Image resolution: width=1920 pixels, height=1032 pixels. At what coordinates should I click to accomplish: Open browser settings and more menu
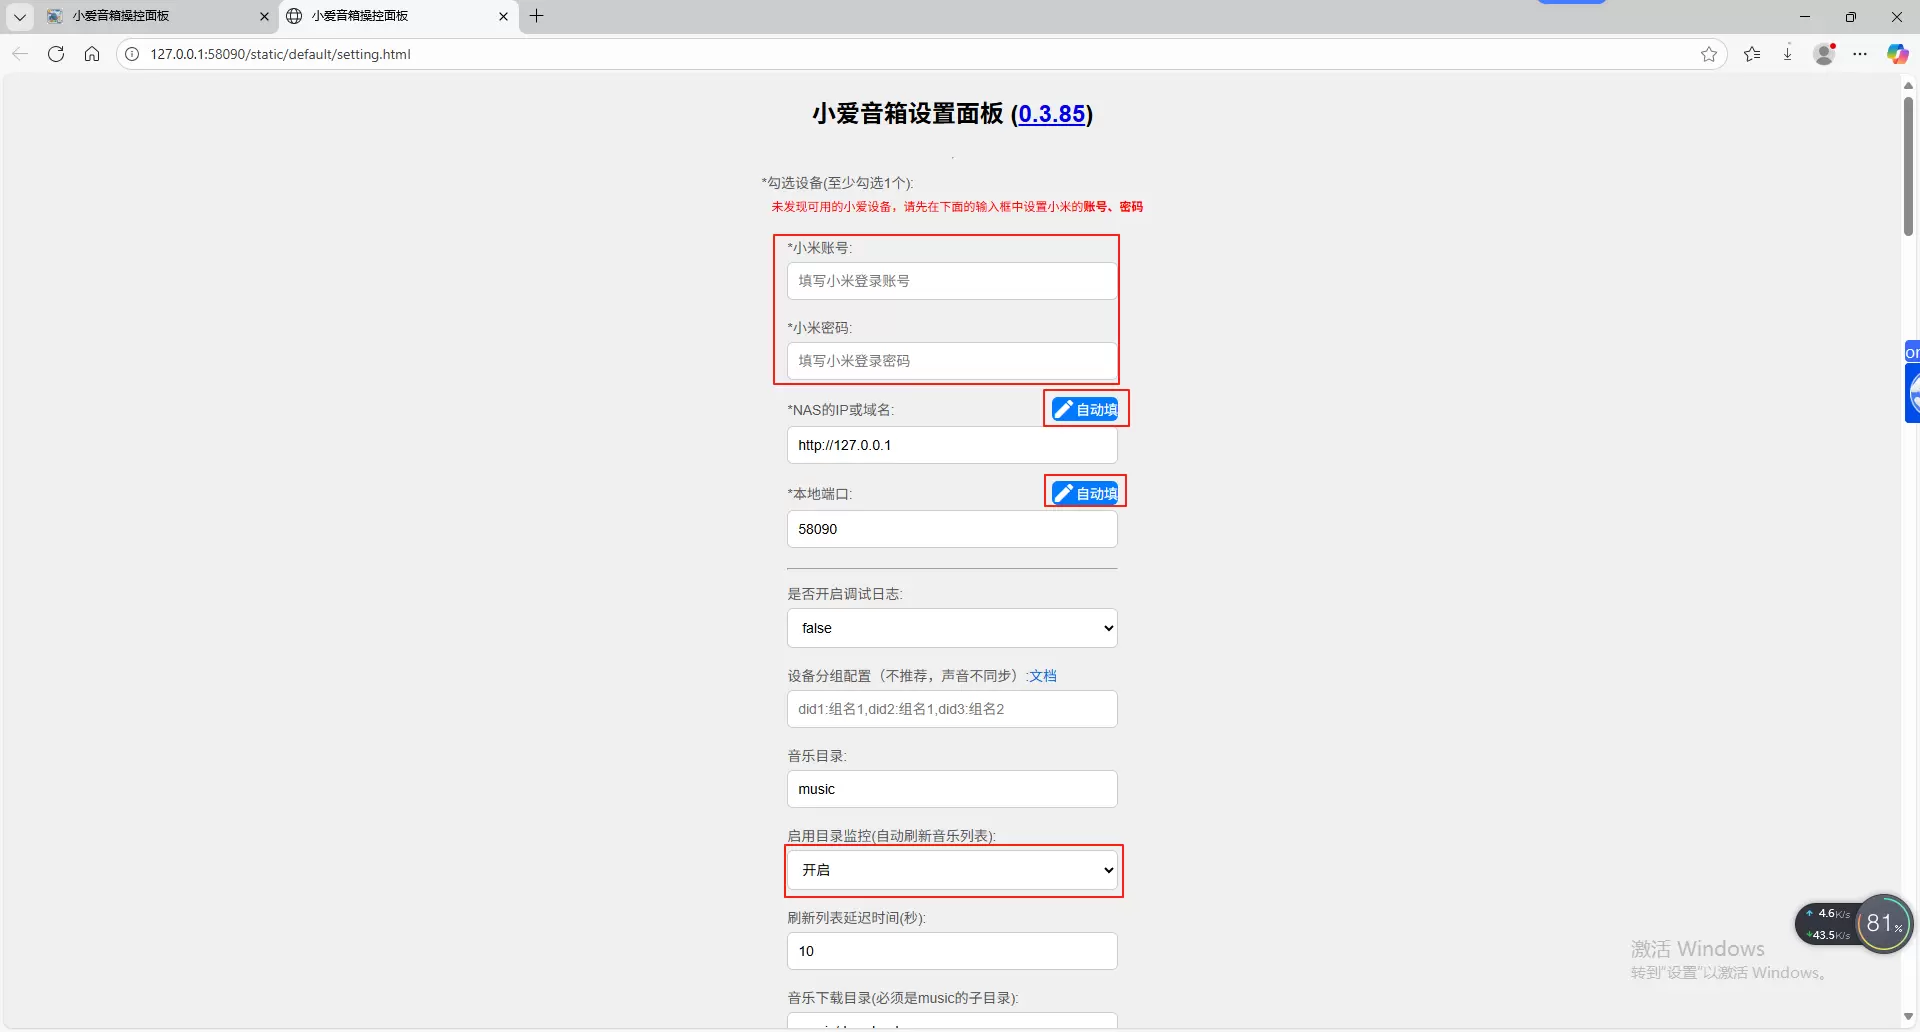tap(1860, 54)
